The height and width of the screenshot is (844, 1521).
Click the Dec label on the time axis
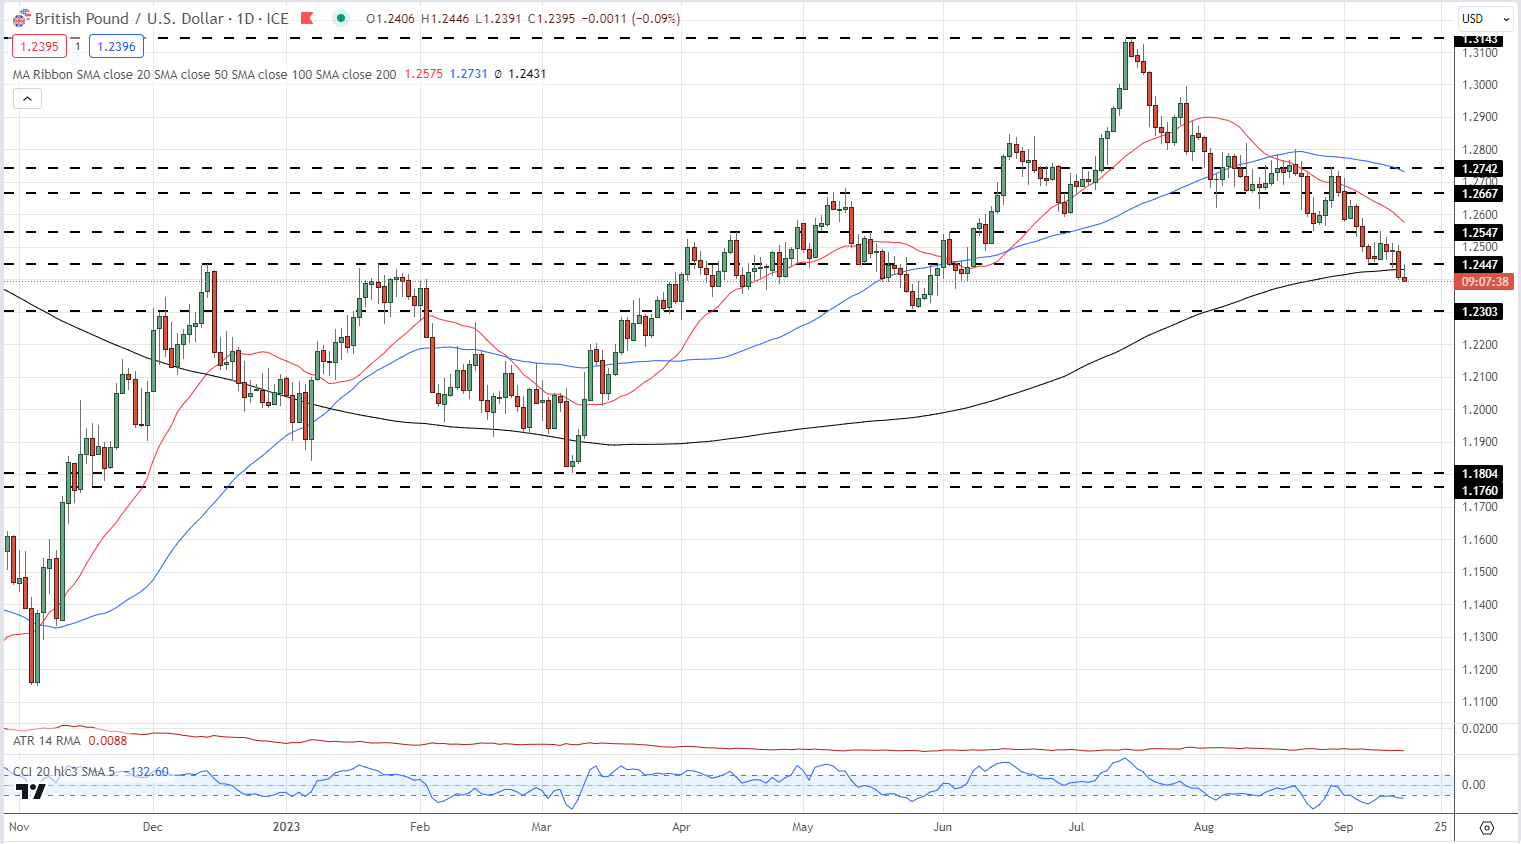(152, 827)
